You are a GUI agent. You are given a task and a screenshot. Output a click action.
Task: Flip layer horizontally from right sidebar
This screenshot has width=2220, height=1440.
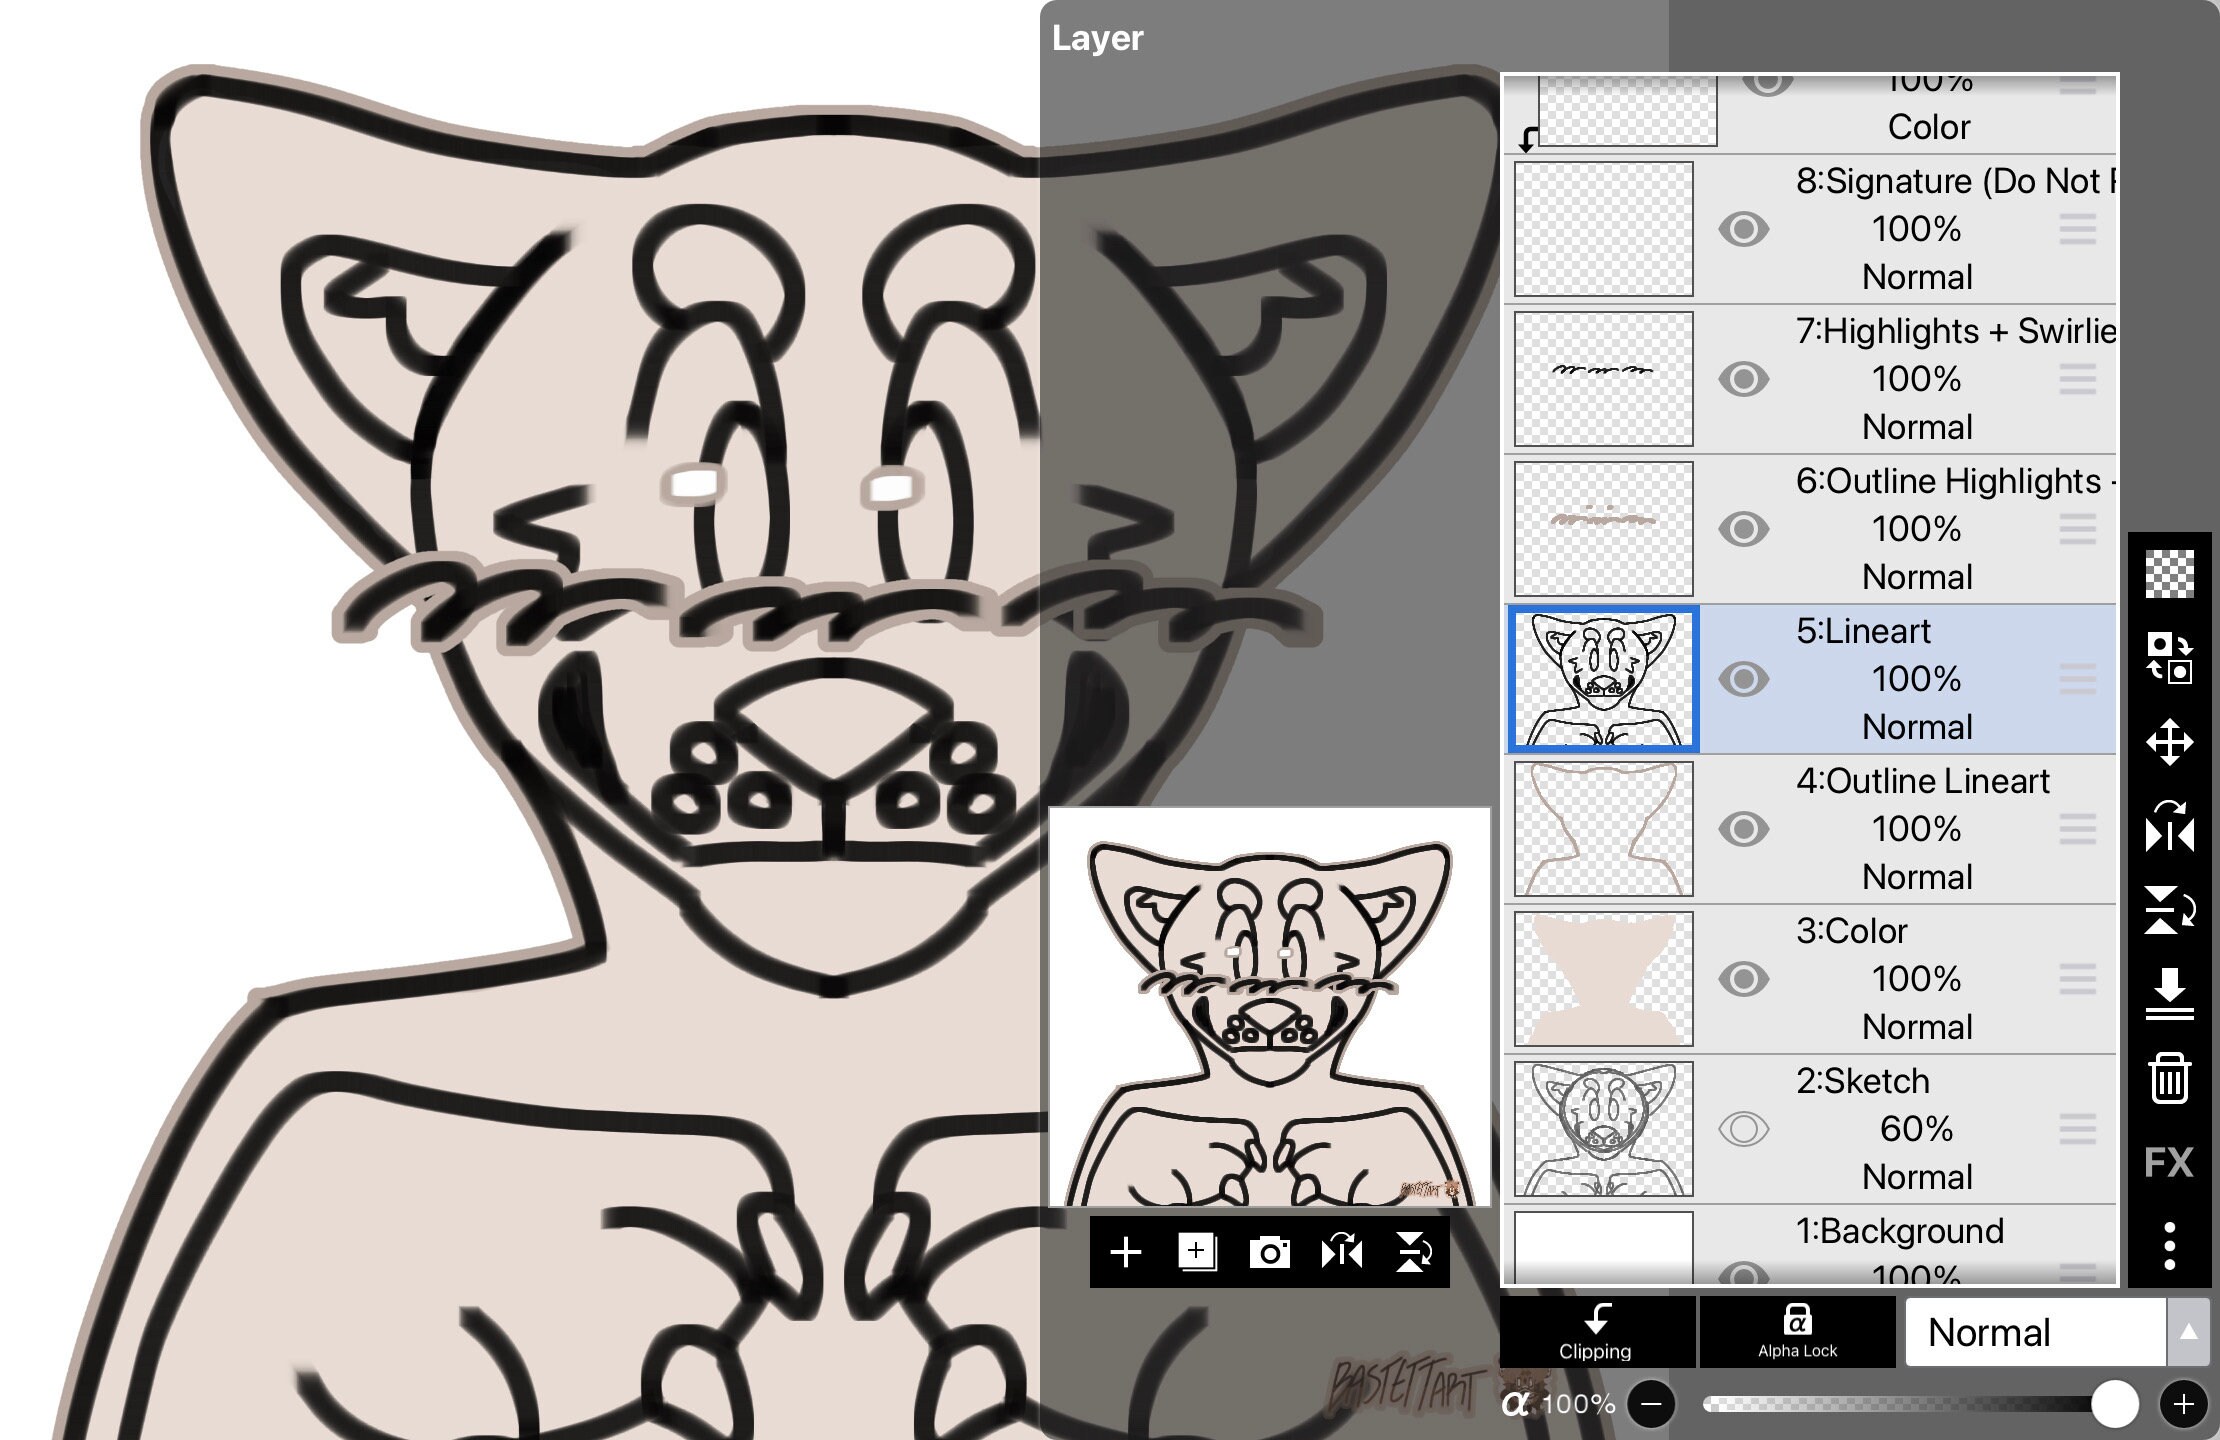(x=2169, y=826)
